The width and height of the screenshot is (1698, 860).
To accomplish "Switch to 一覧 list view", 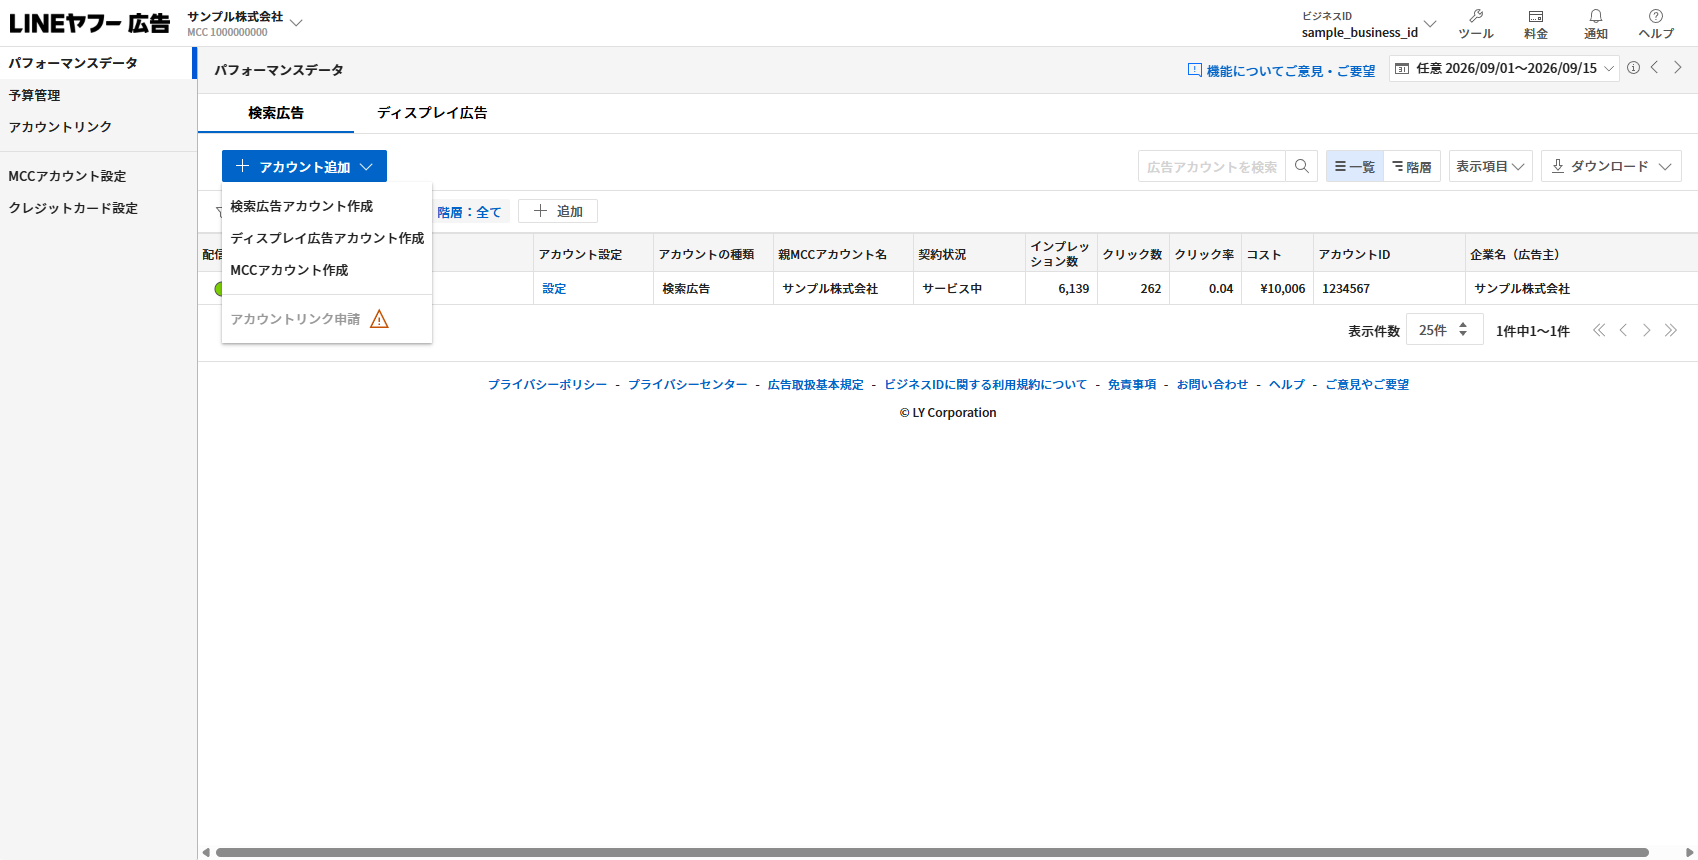I will (1355, 166).
